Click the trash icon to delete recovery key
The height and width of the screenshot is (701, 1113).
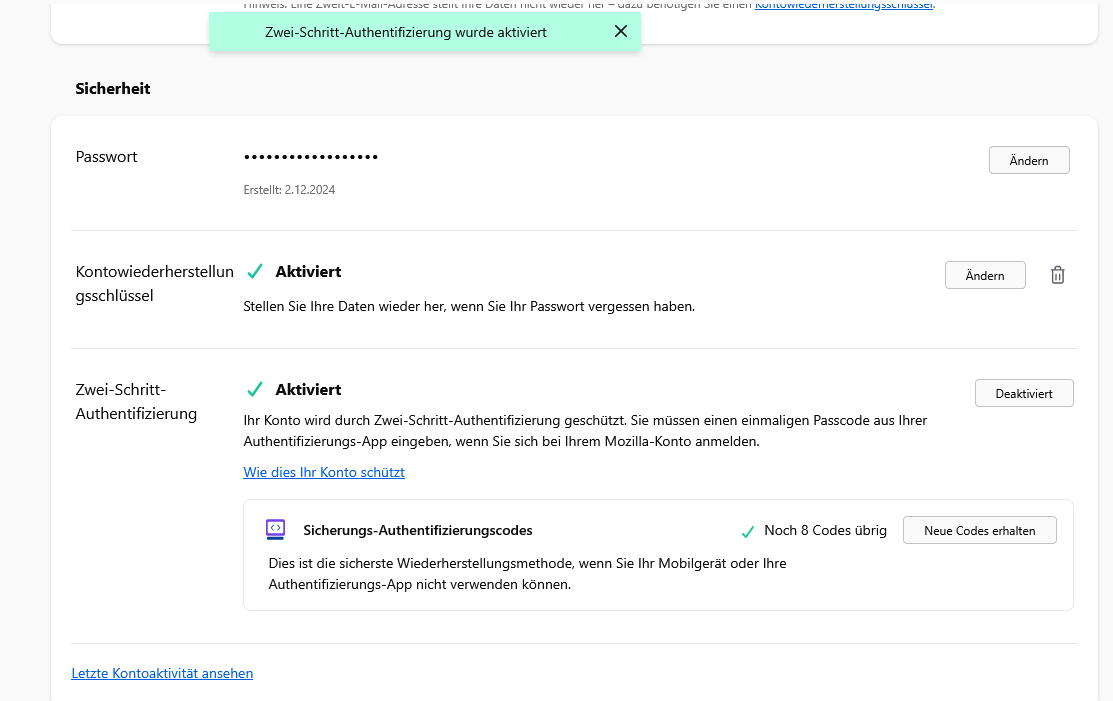pos(1057,275)
